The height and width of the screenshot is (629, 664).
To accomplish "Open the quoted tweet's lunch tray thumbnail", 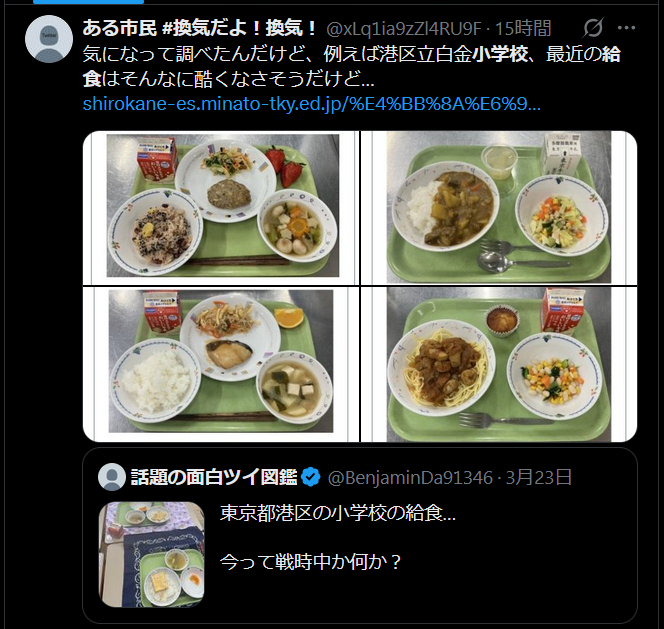I will pos(152,554).
